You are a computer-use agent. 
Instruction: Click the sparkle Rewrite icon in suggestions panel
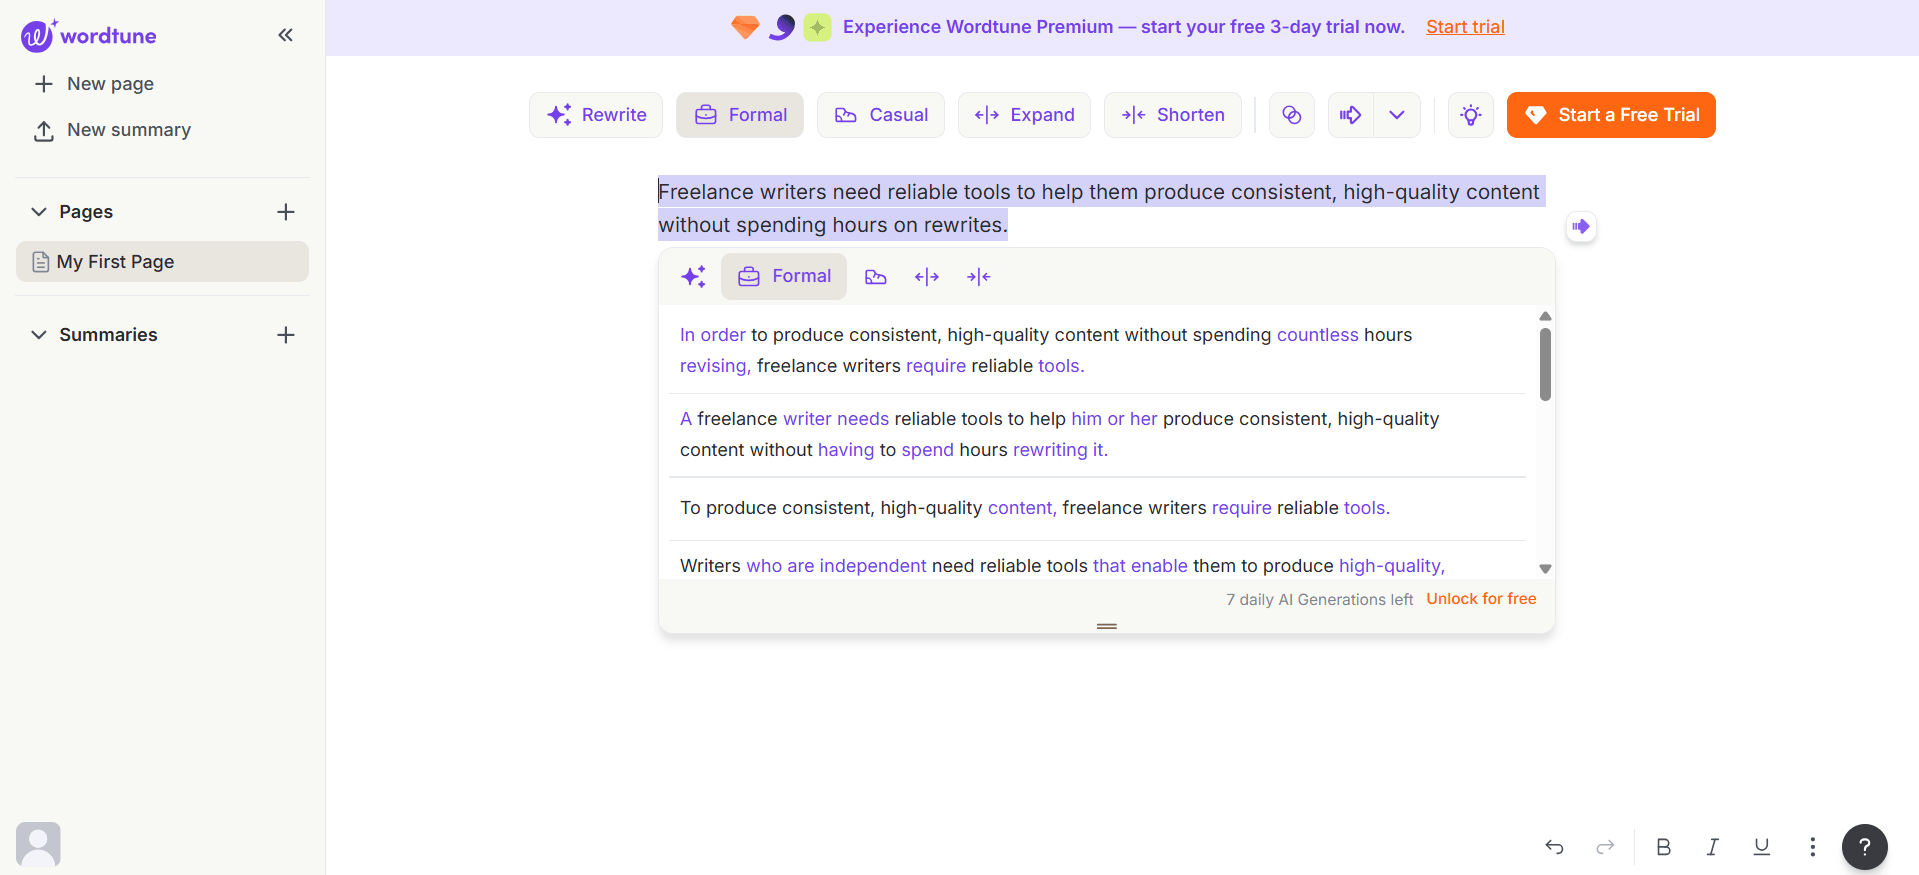(x=693, y=277)
